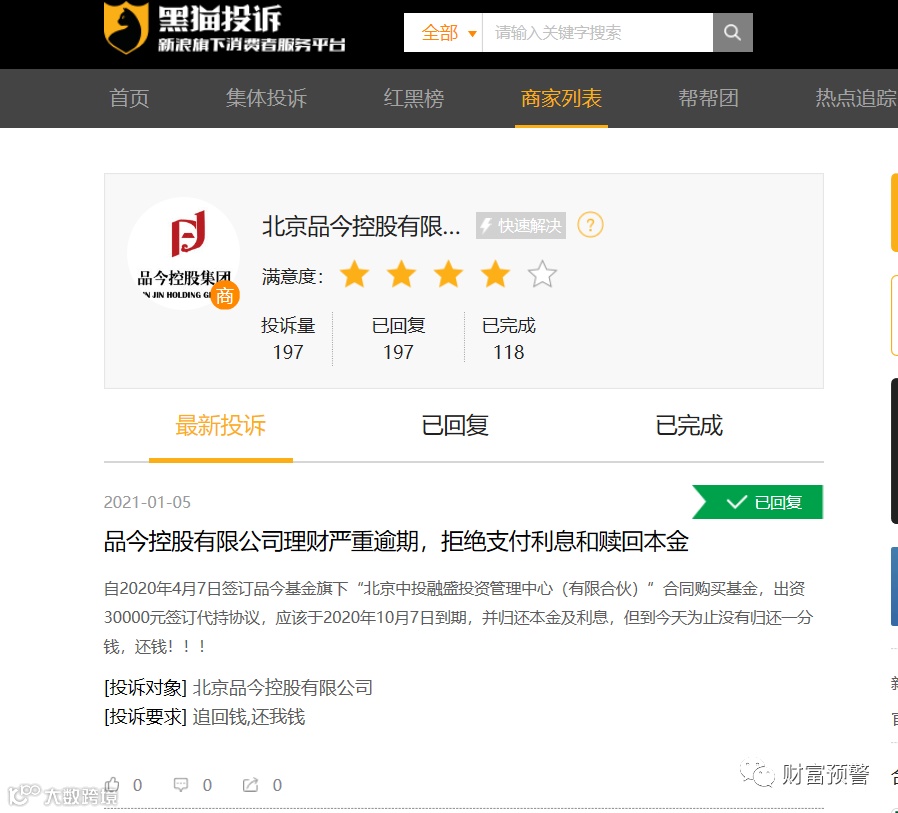The width and height of the screenshot is (898, 813).
Task: Click the second satisfaction star
Action: [401, 274]
